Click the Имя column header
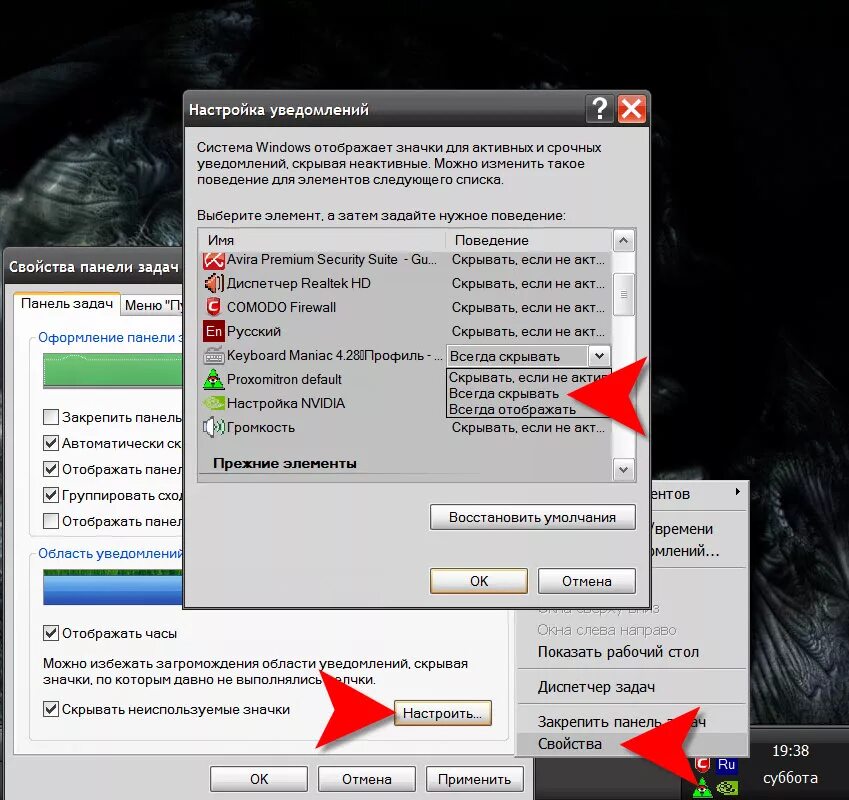 coord(323,240)
